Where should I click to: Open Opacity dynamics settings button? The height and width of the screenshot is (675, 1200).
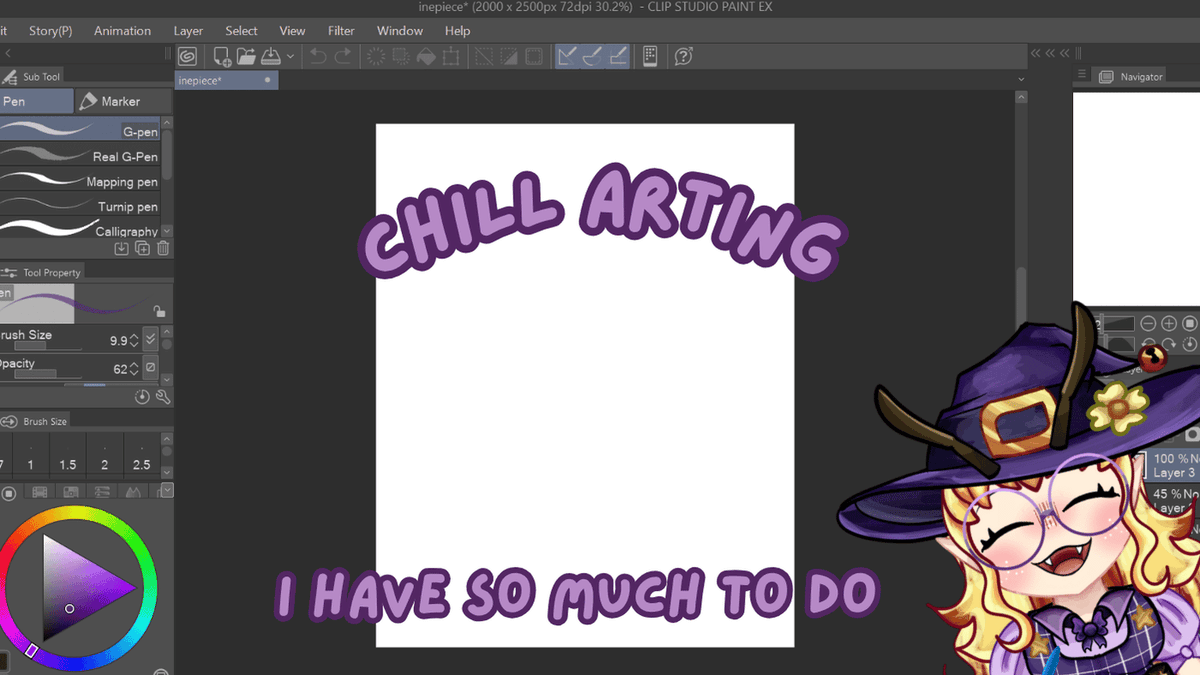coord(151,368)
